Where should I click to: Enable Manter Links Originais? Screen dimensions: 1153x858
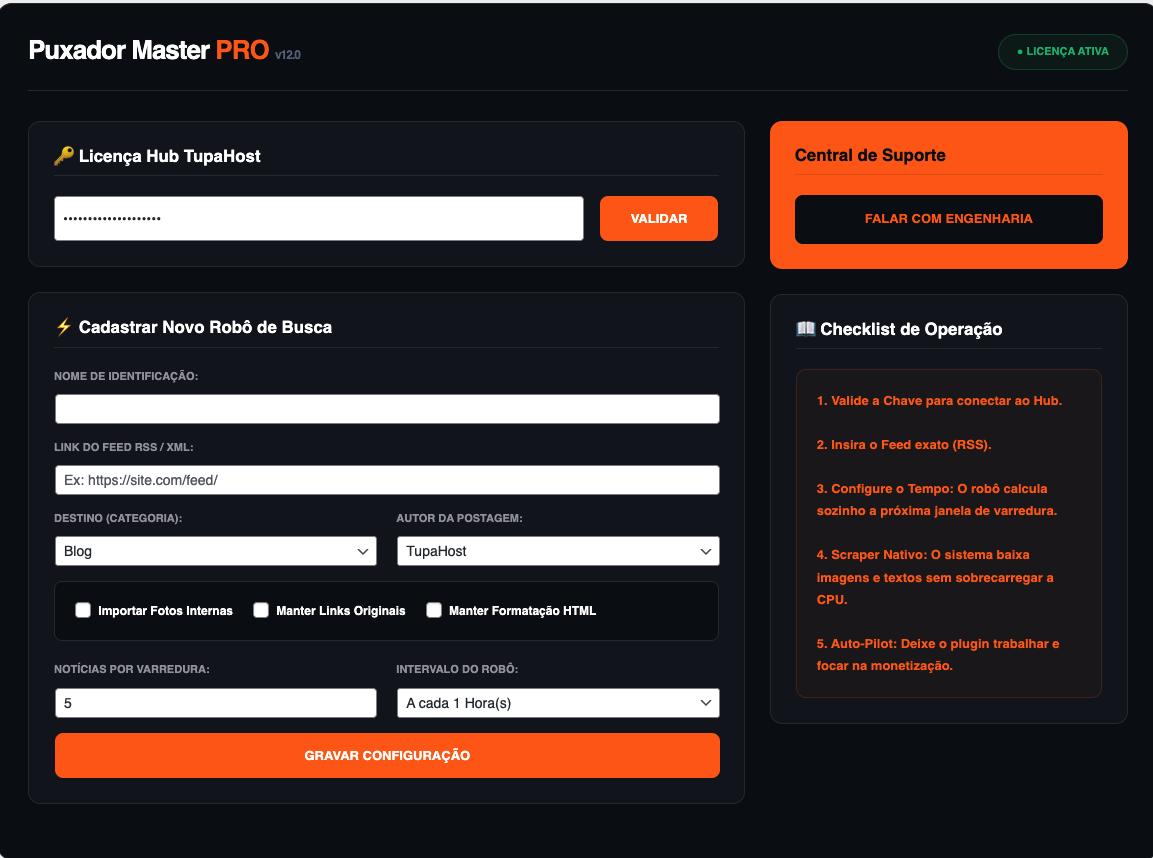click(x=261, y=609)
